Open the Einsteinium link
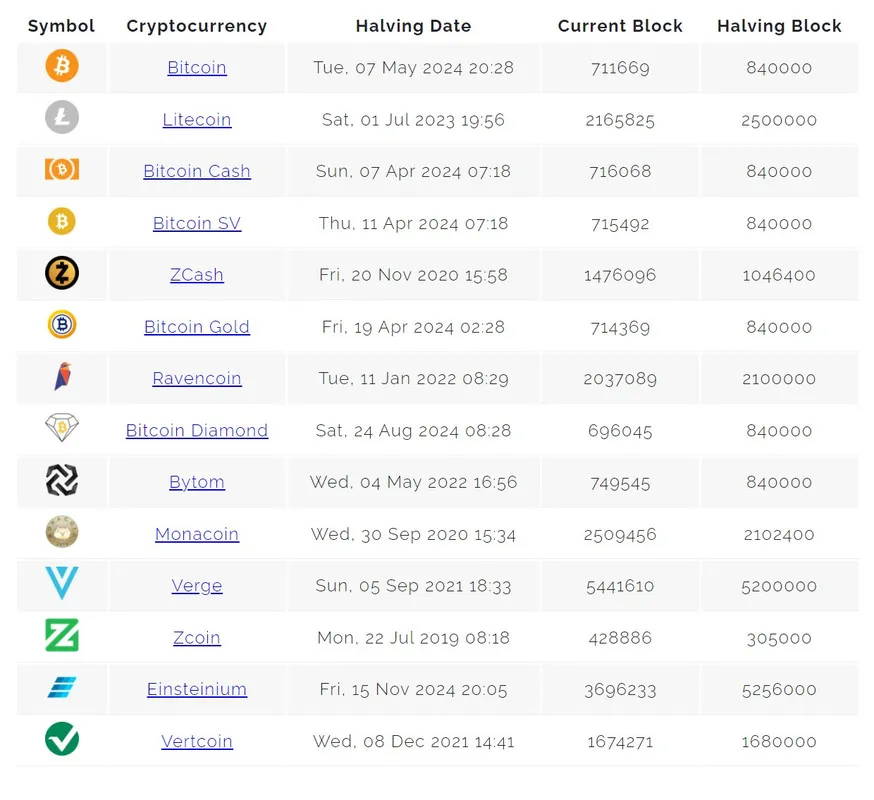Image resolution: width=874 pixels, height=800 pixels. tap(197, 689)
